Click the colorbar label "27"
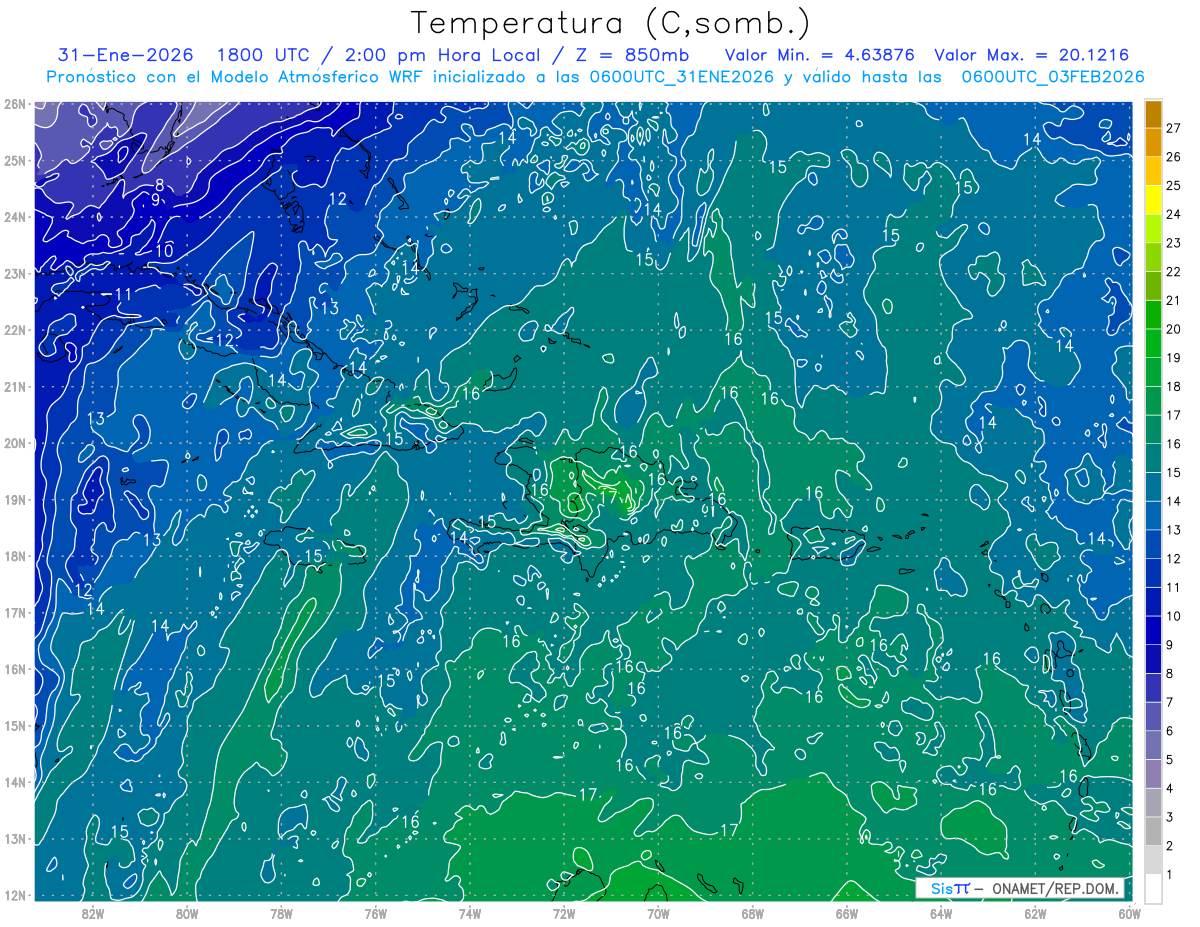This screenshot has height=927, width=1200. [1174, 127]
